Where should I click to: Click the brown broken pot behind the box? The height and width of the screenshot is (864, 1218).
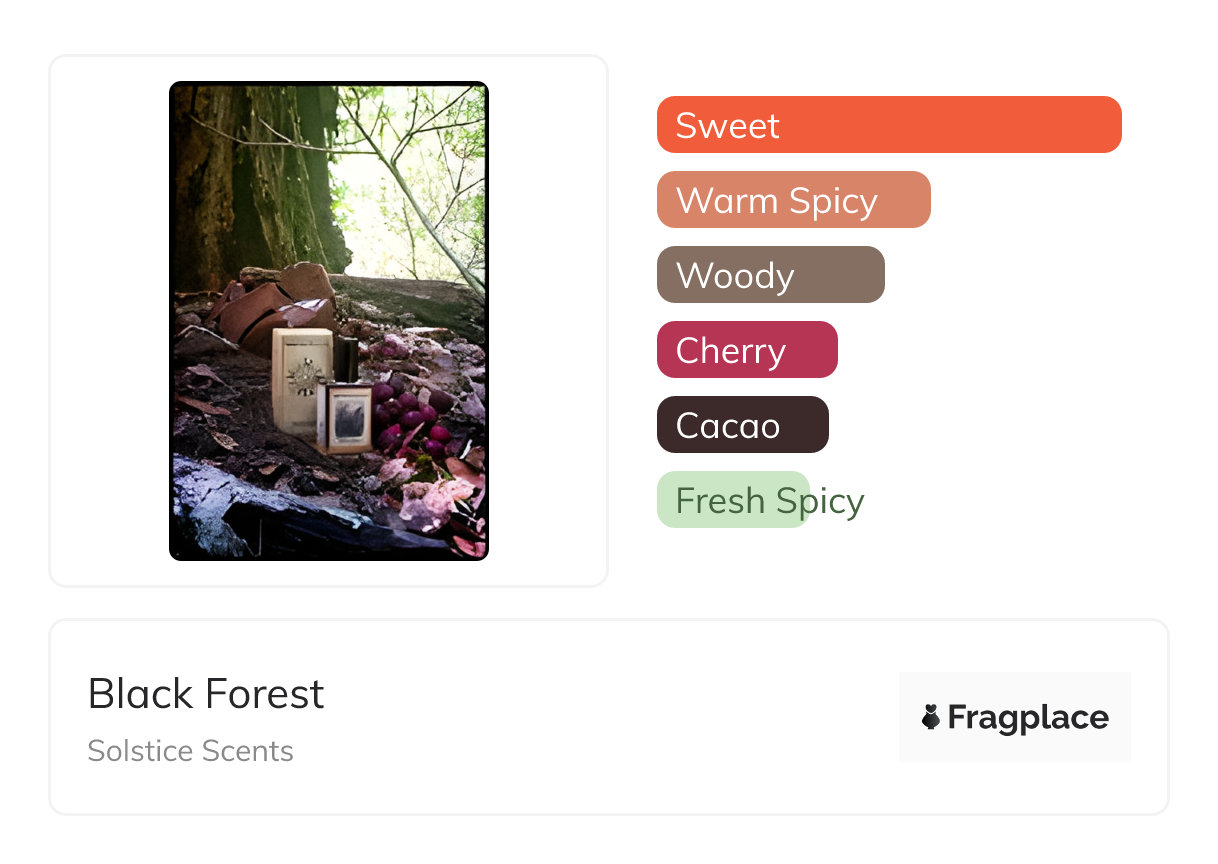[x=262, y=305]
